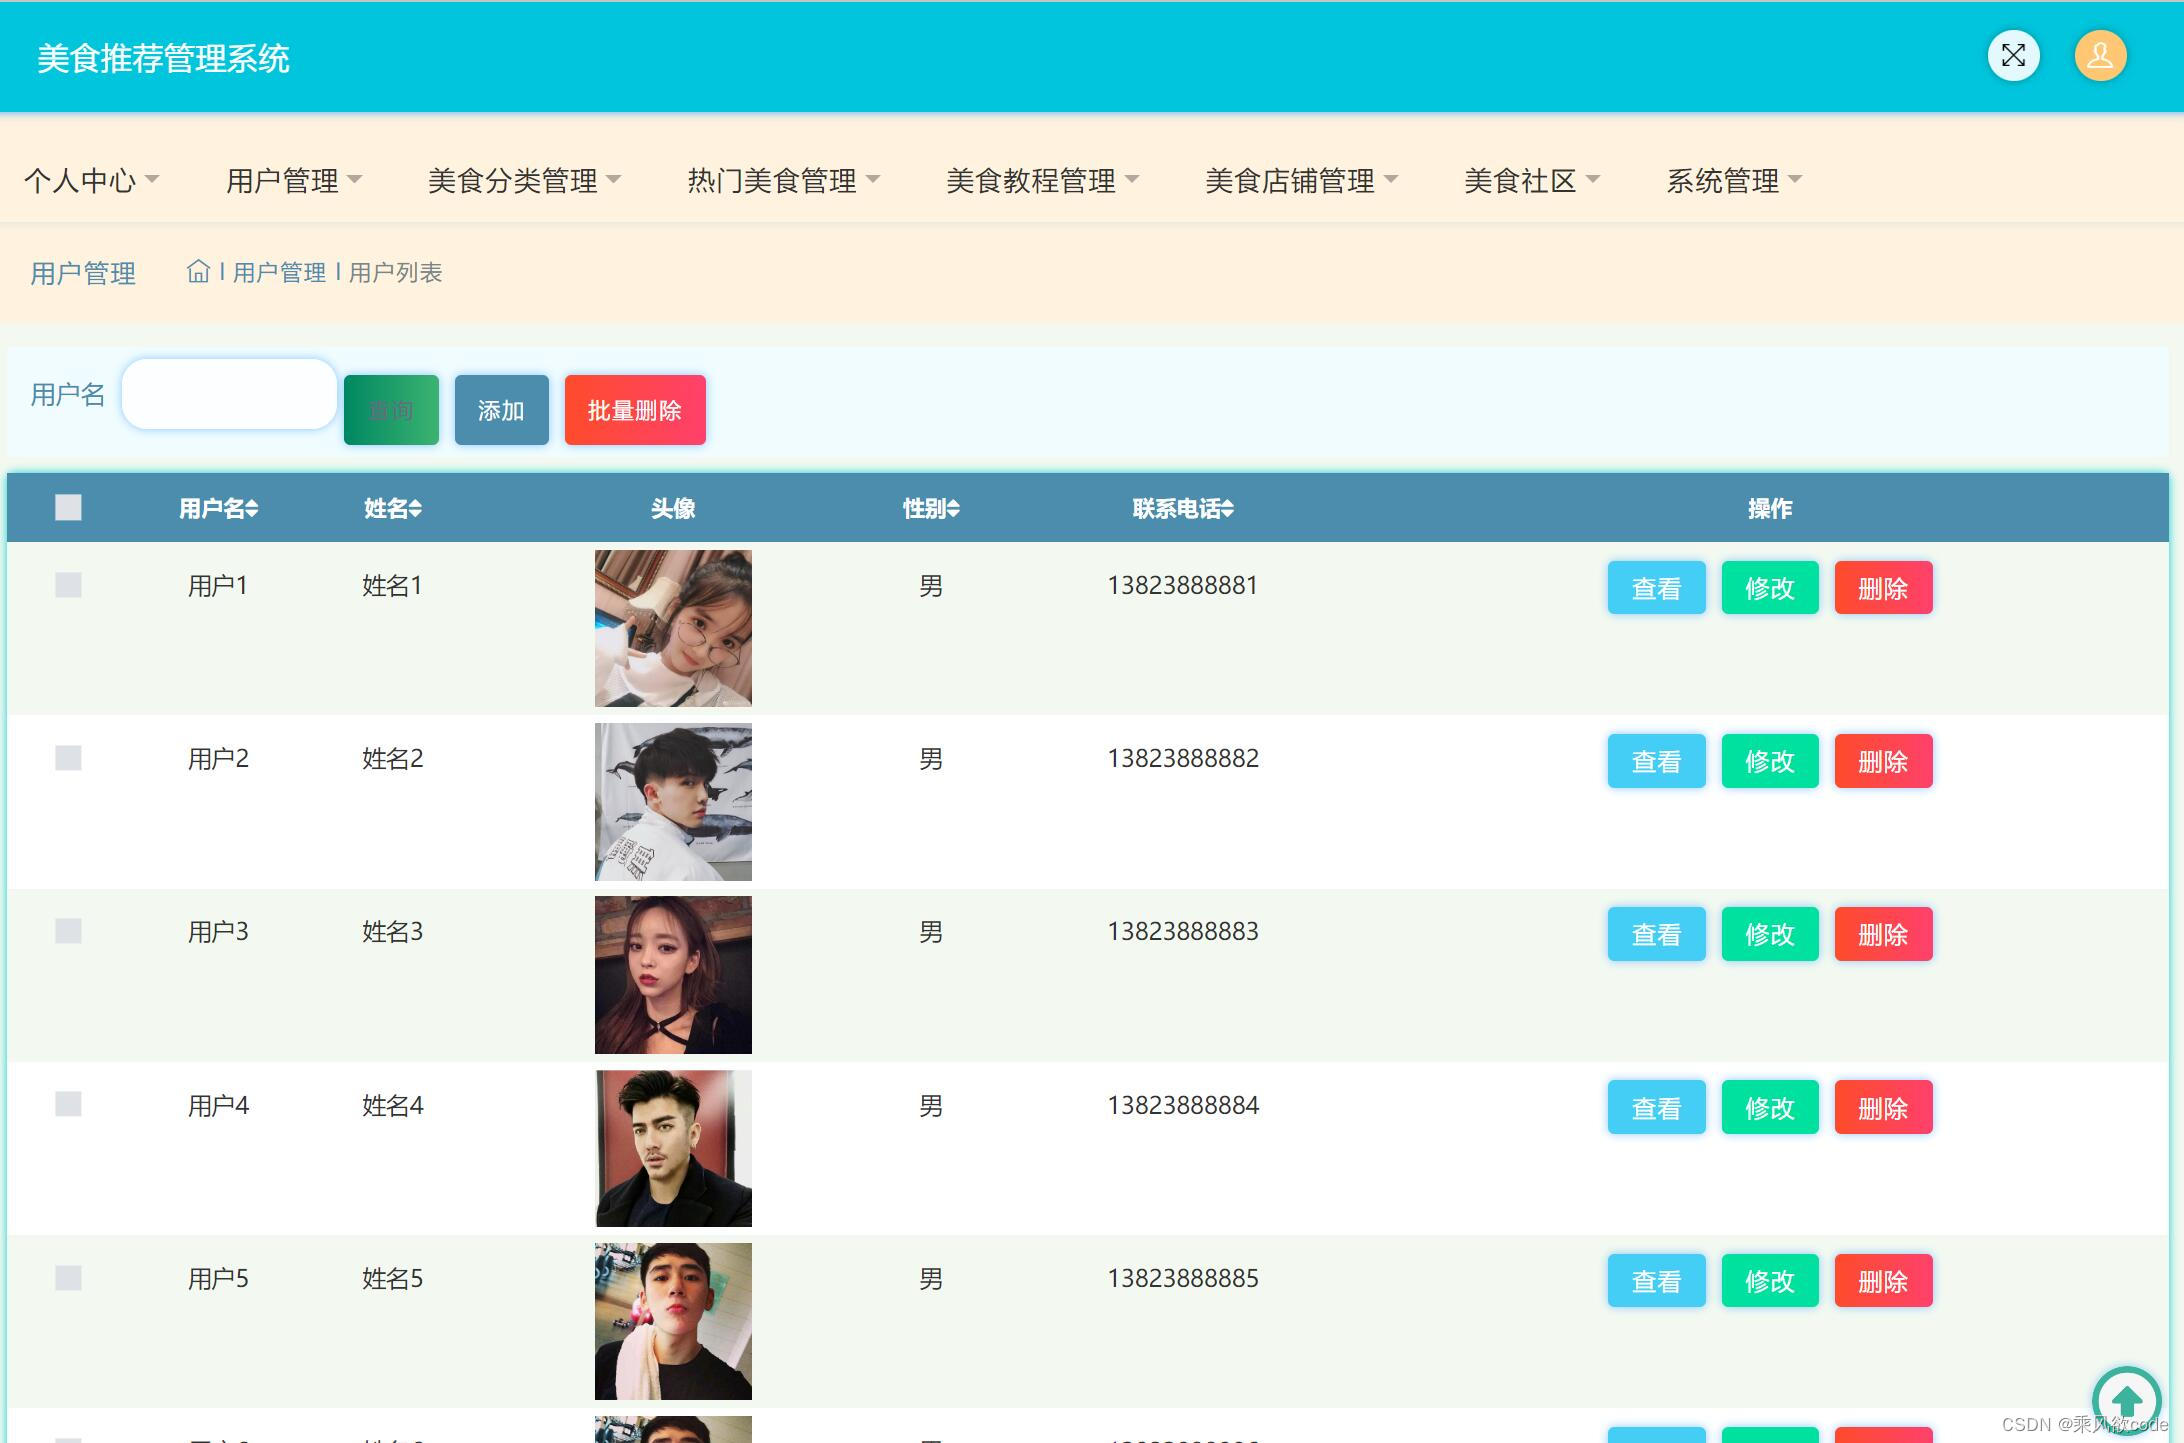This screenshot has height=1443, width=2184.
Task: Click 用户4's avatar thumbnail
Action: tap(673, 1148)
